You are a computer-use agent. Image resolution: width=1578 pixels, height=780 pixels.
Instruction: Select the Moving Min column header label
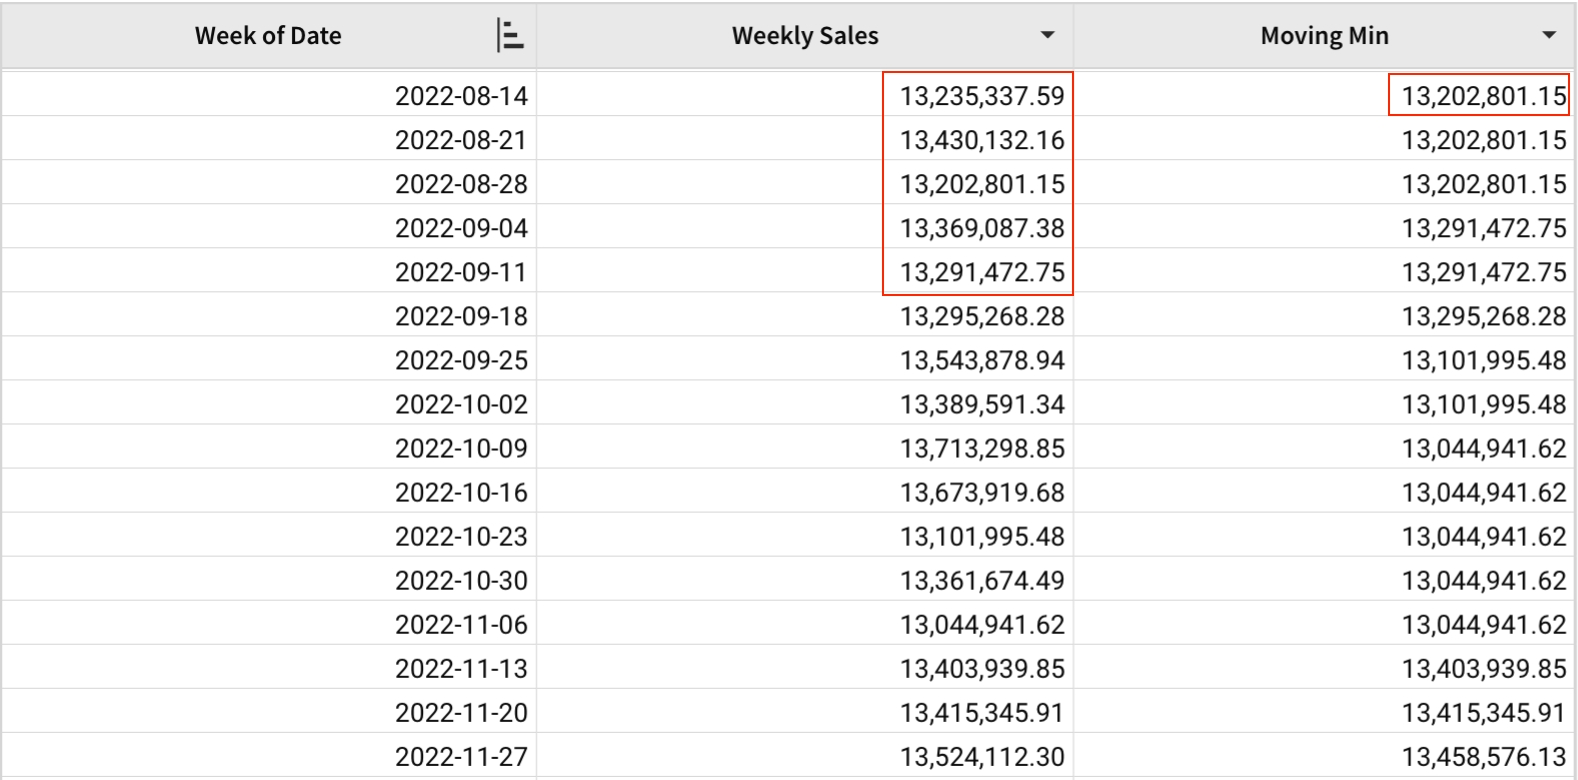[x=1324, y=36]
